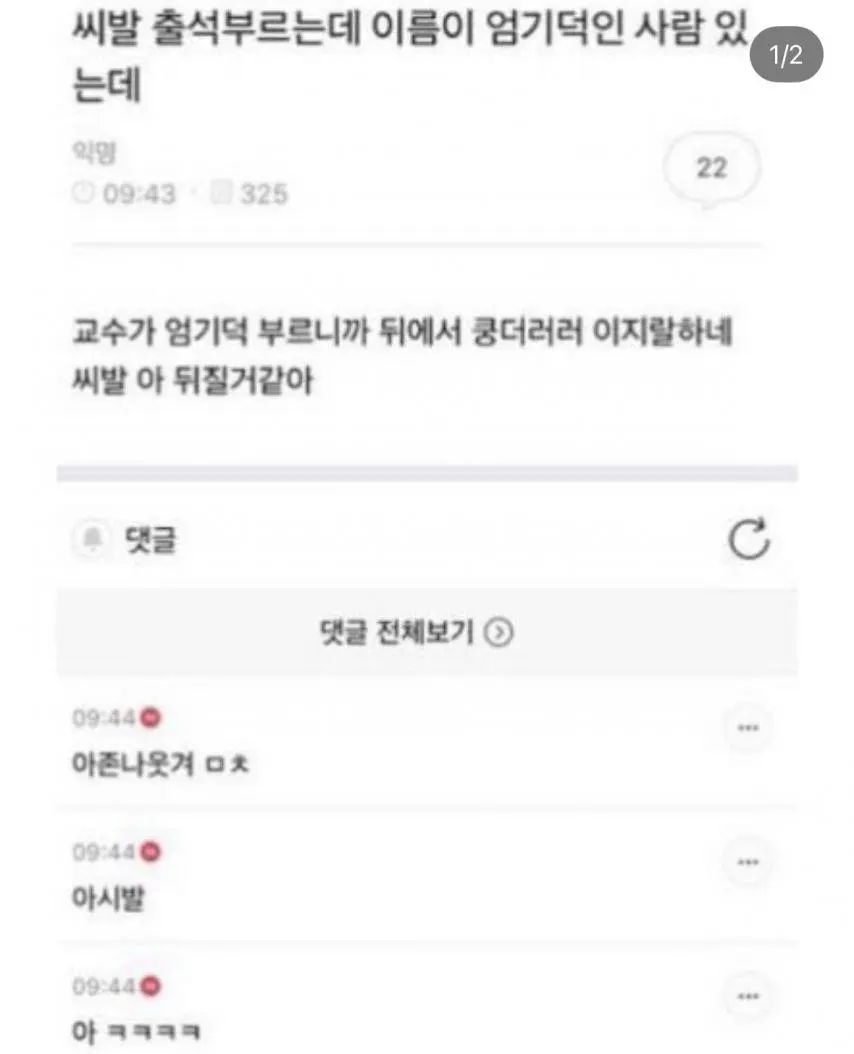Click the comment text 아시발
This screenshot has width=854, height=1054.
108,898
